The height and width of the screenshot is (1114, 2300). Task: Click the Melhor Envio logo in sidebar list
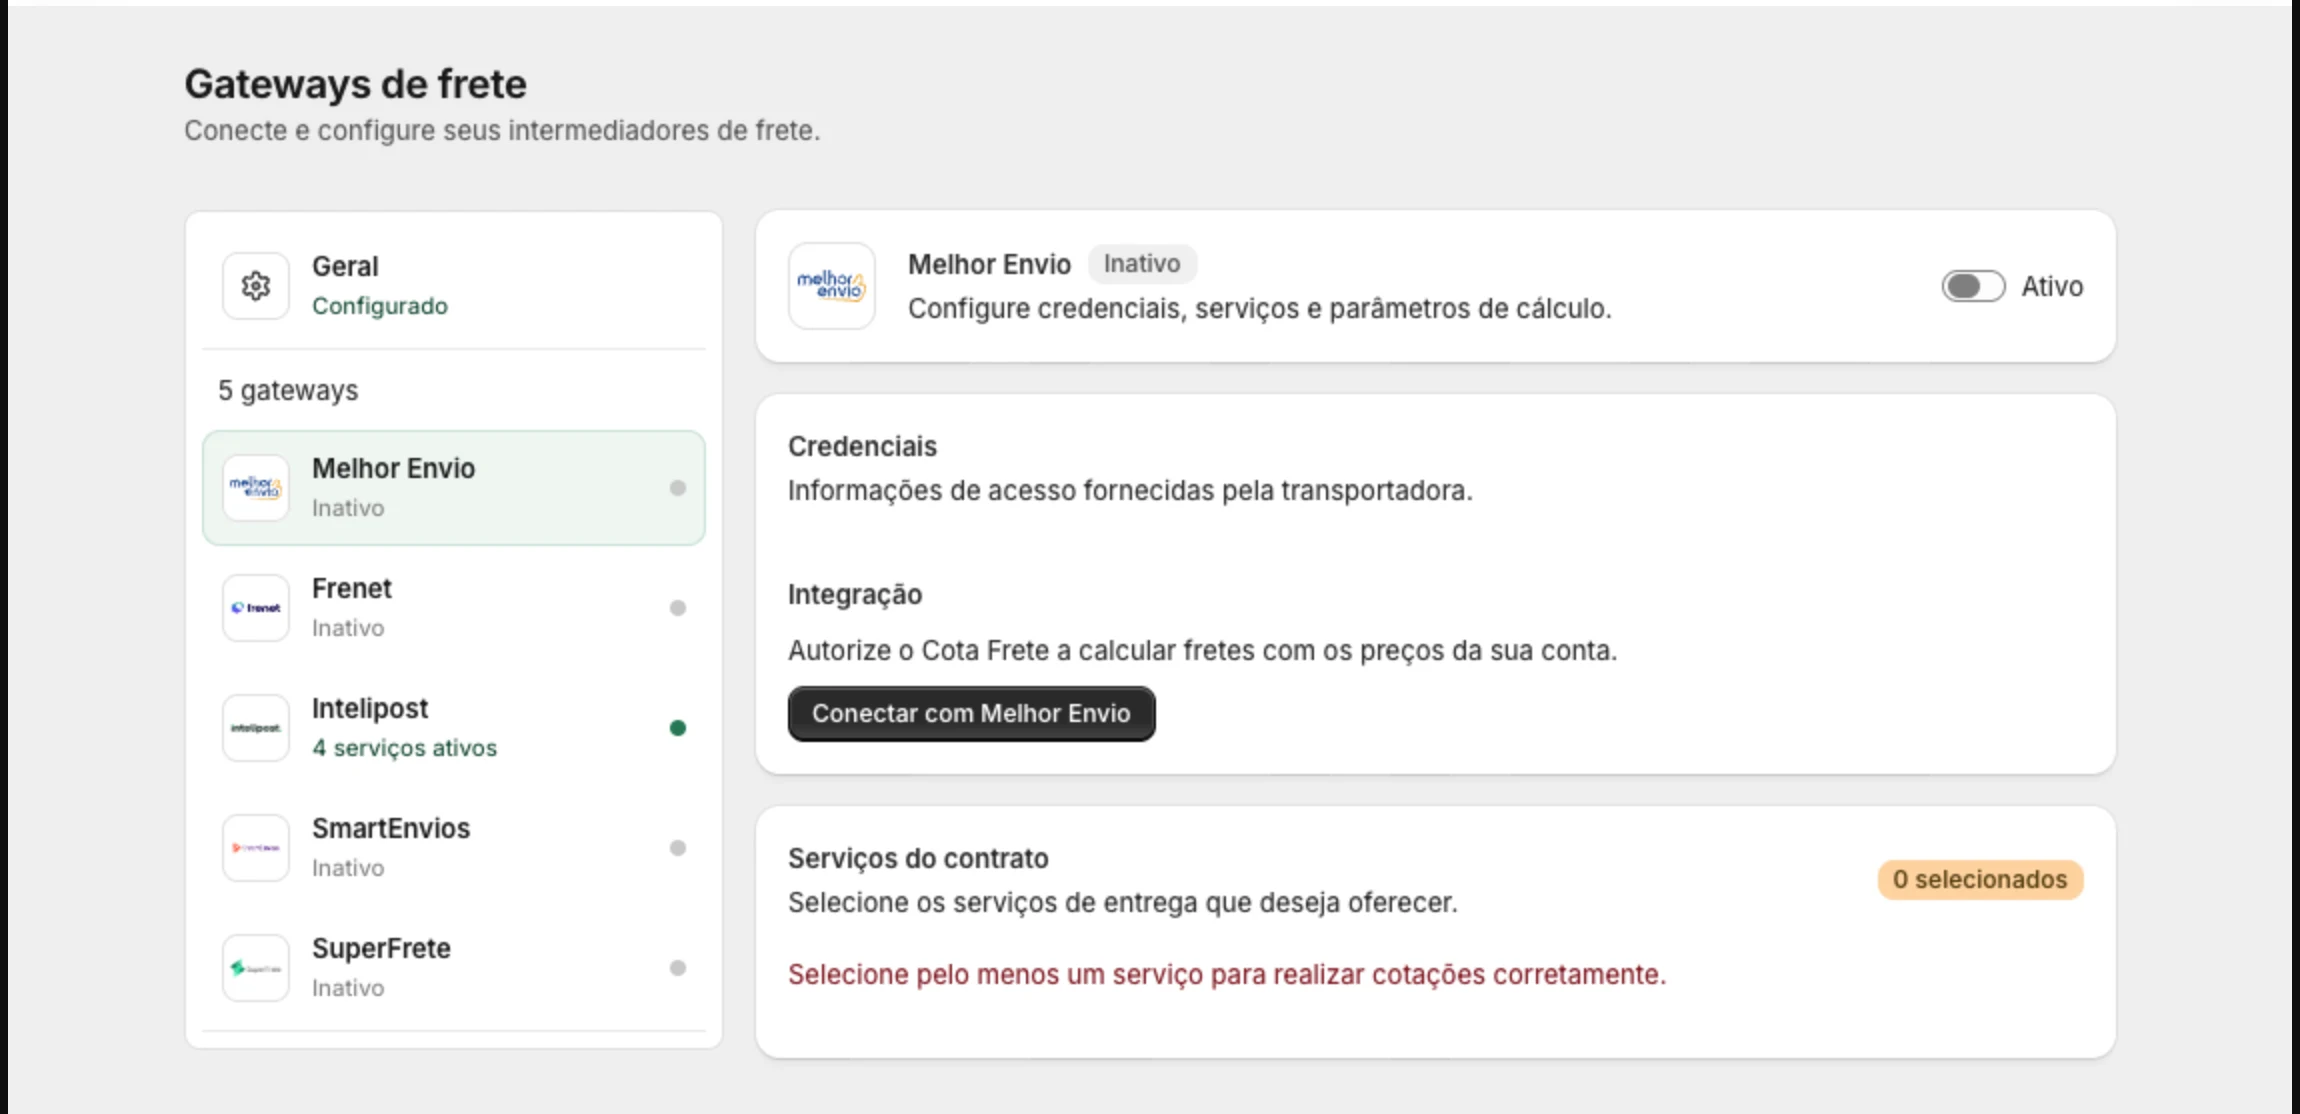(256, 488)
